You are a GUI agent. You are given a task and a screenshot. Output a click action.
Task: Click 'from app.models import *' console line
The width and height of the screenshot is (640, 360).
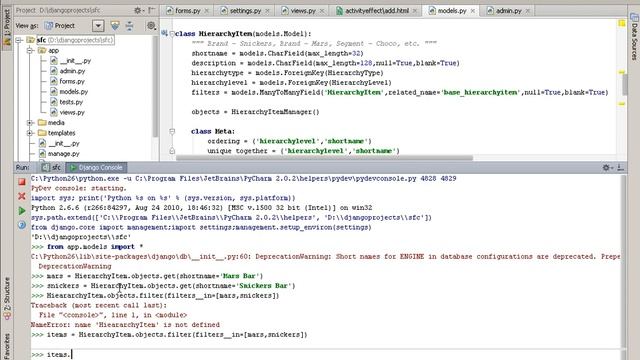(87, 247)
